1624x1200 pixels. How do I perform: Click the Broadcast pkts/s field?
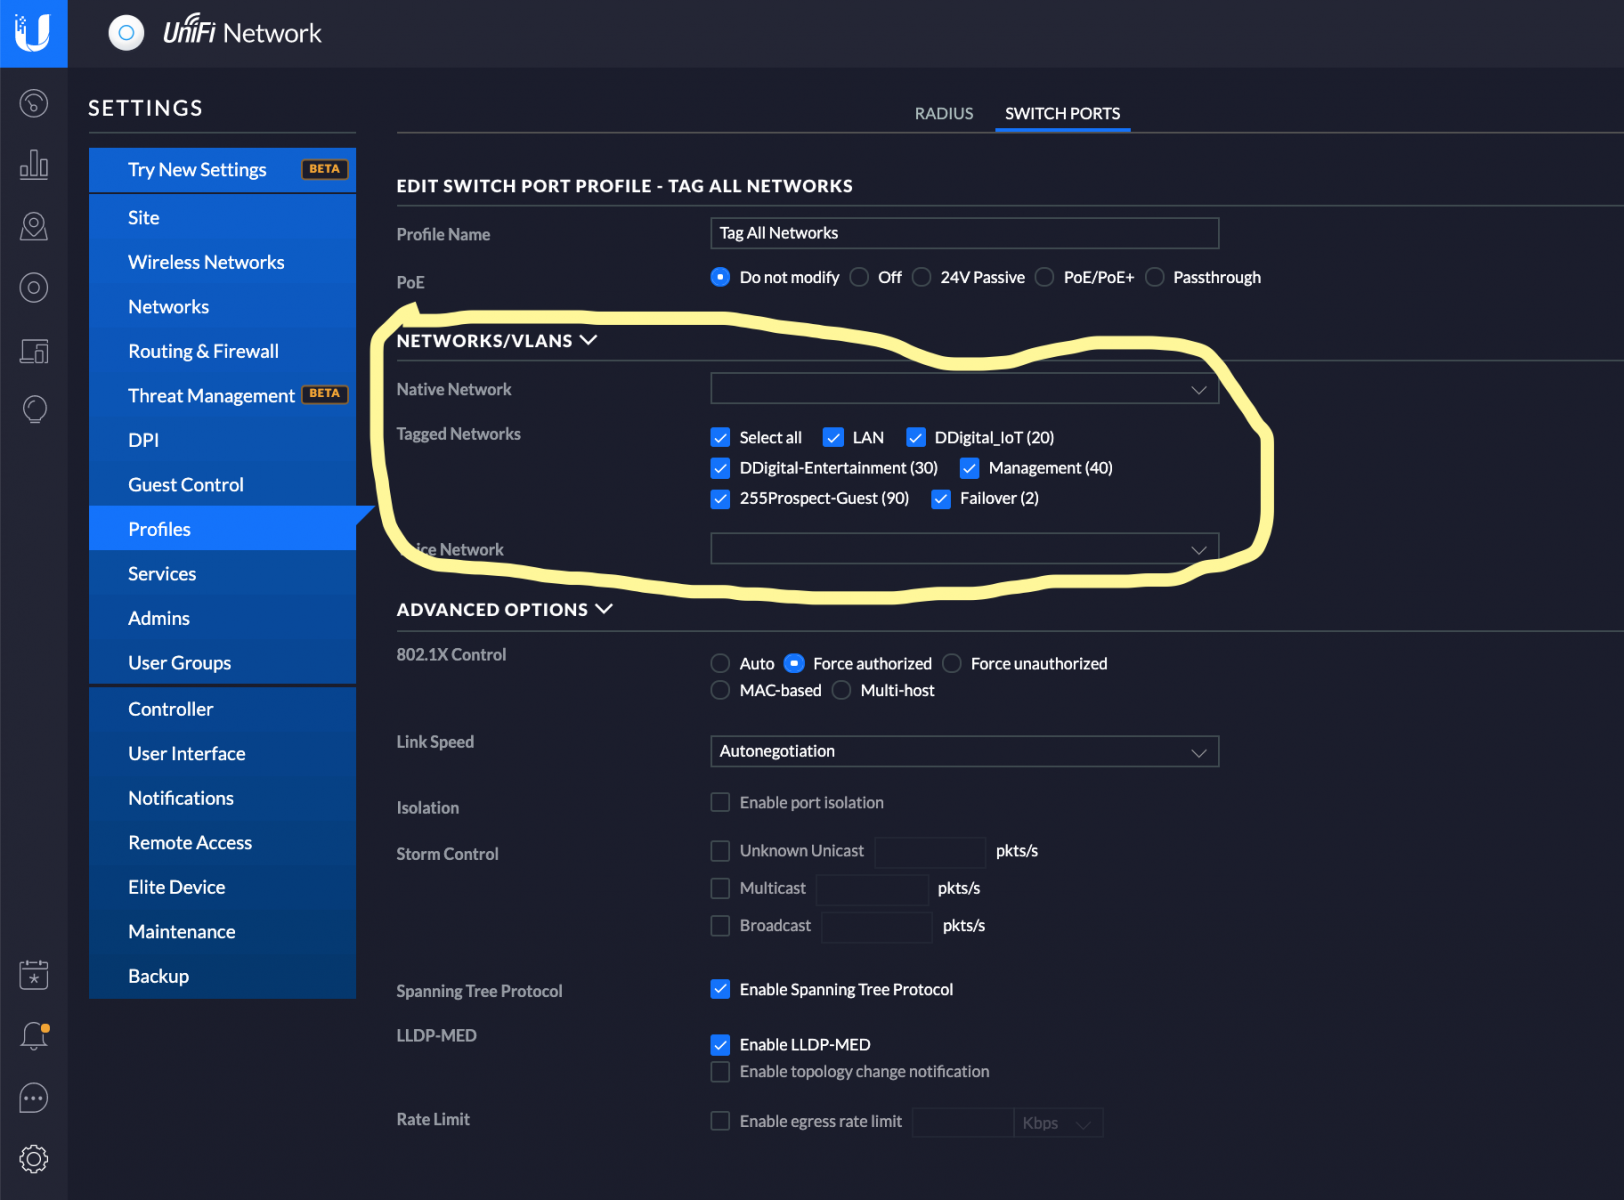tap(877, 927)
